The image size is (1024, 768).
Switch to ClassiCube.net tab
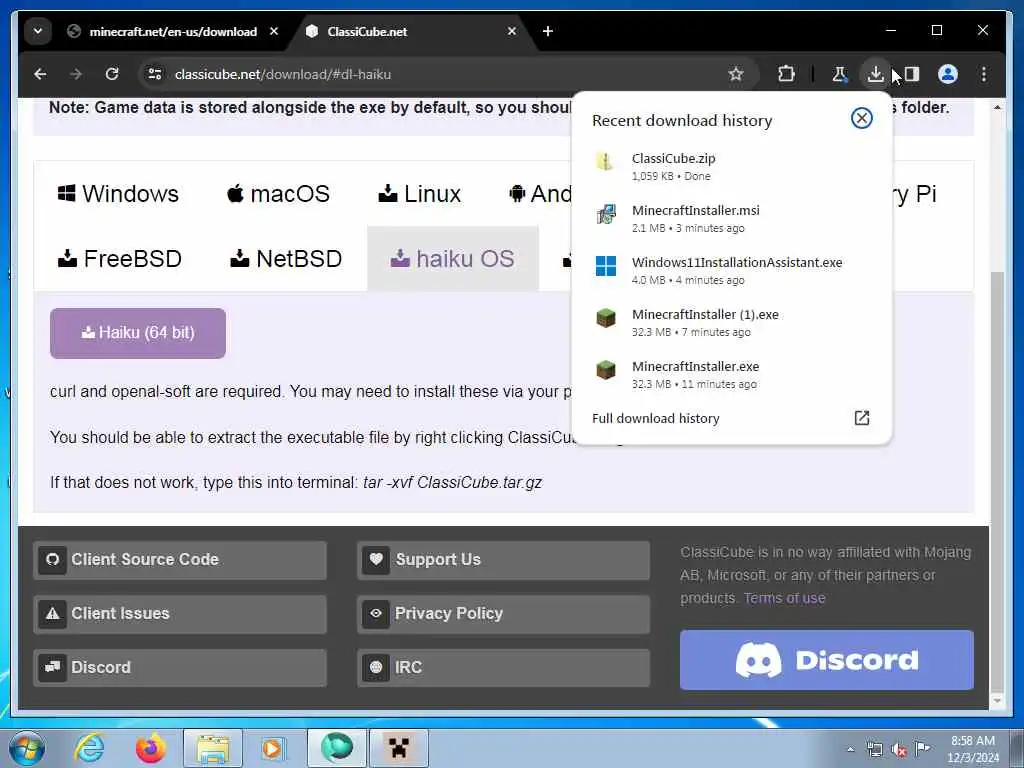411,31
